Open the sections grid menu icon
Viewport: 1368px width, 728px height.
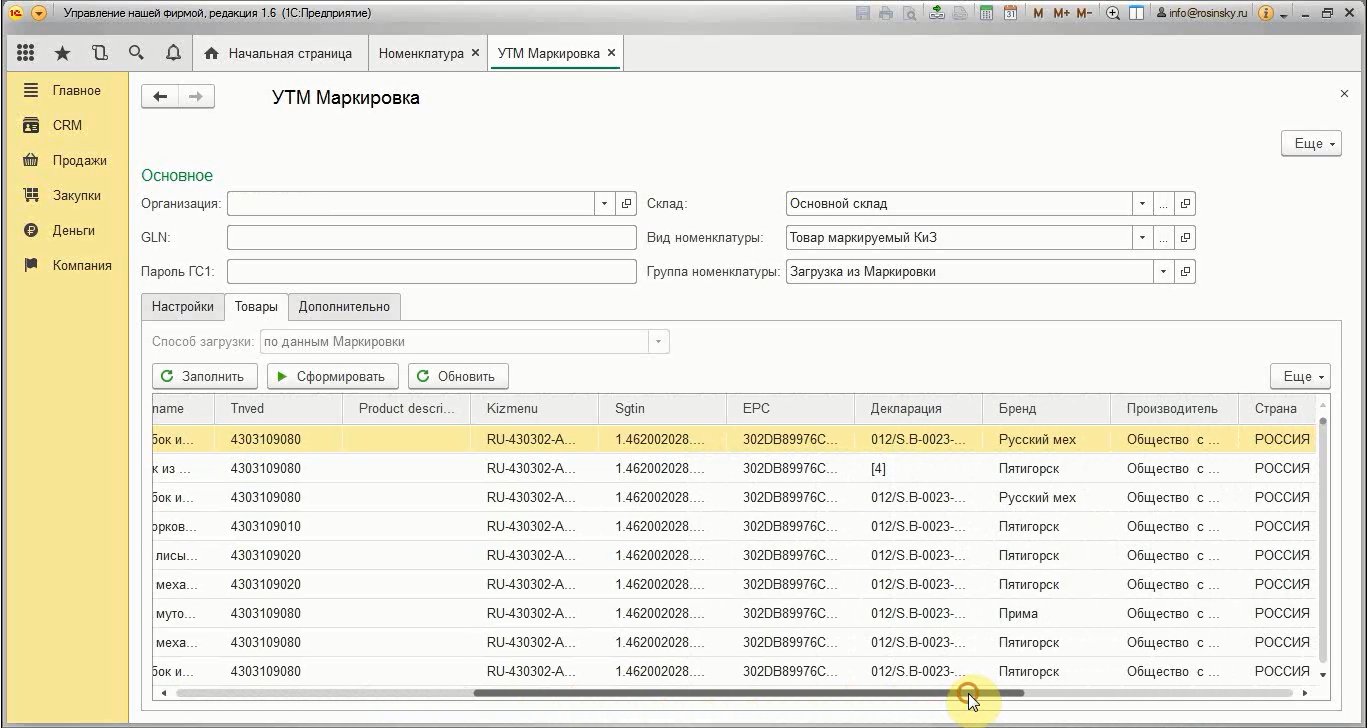tap(26, 53)
